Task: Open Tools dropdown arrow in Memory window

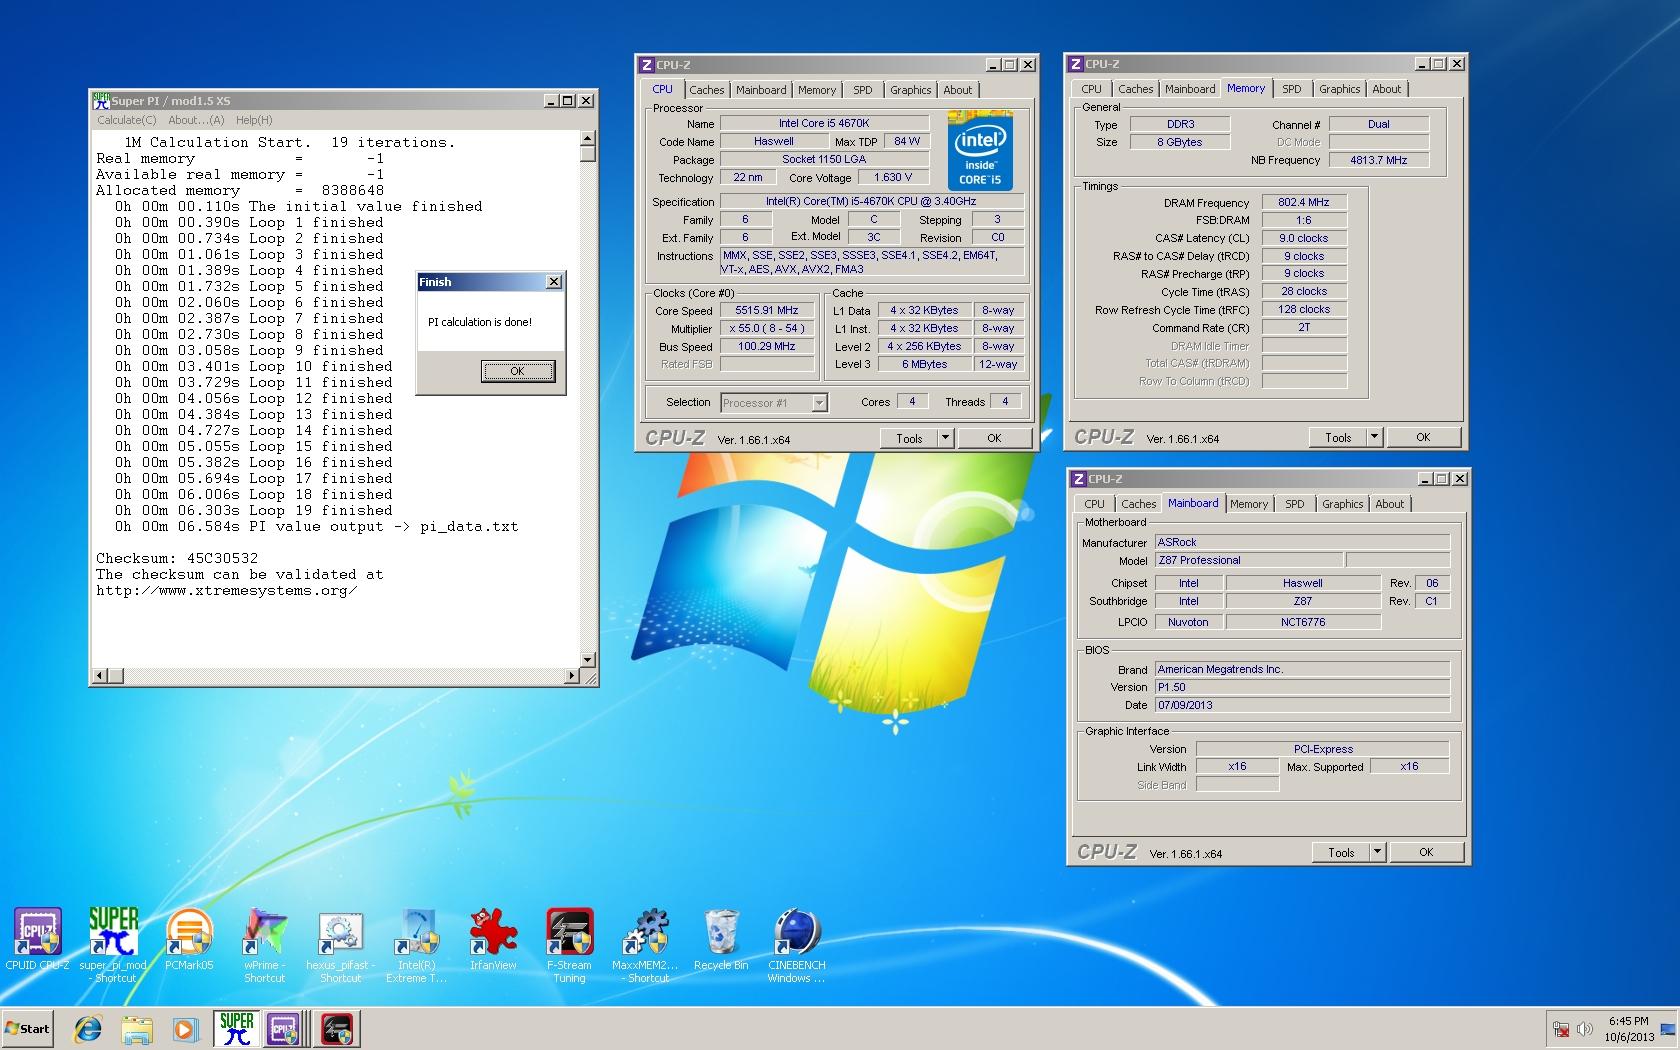Action: point(1374,437)
